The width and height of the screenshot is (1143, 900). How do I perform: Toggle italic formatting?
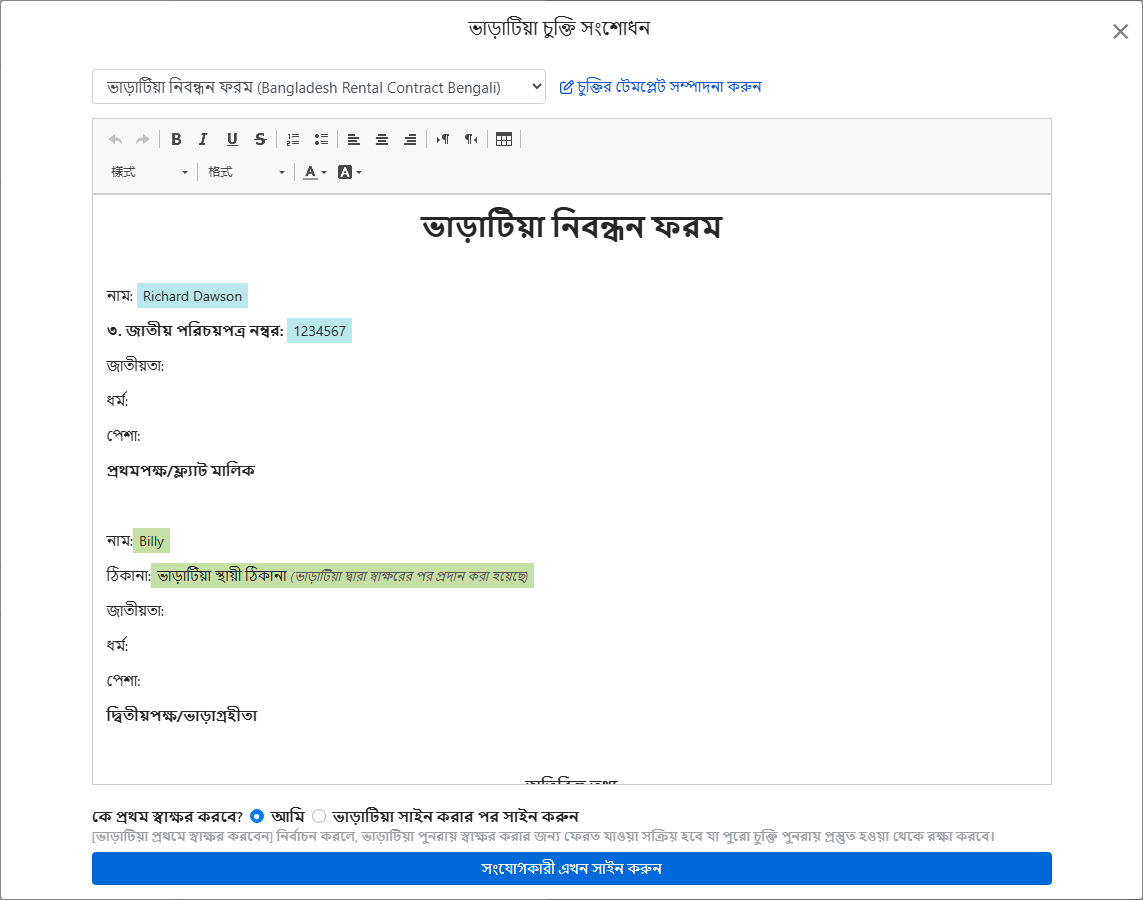pos(203,139)
